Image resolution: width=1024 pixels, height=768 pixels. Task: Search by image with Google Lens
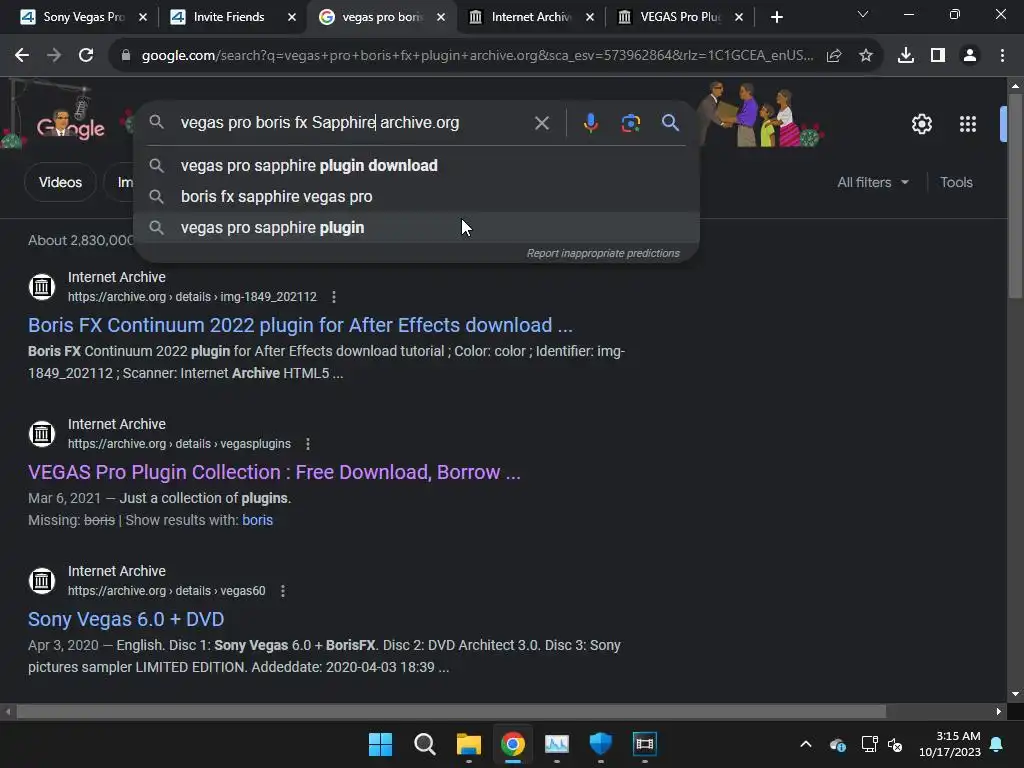630,123
